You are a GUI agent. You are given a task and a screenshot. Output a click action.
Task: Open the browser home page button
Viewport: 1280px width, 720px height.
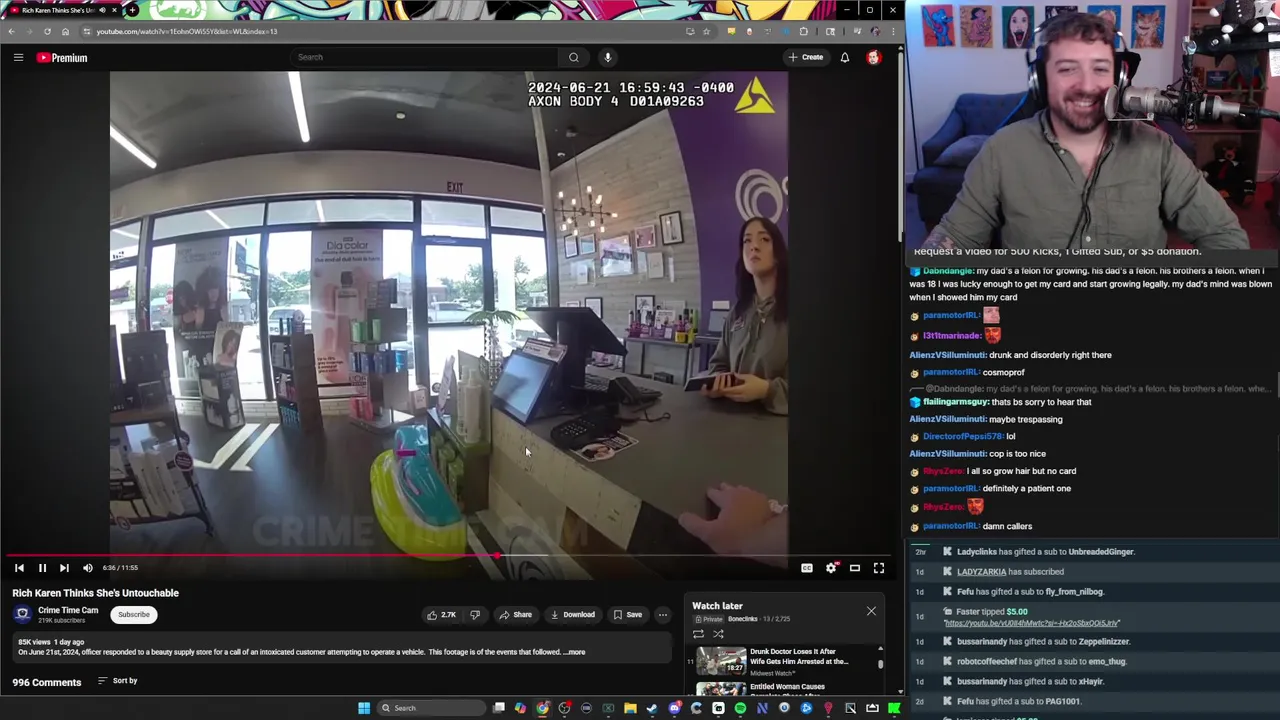[65, 31]
